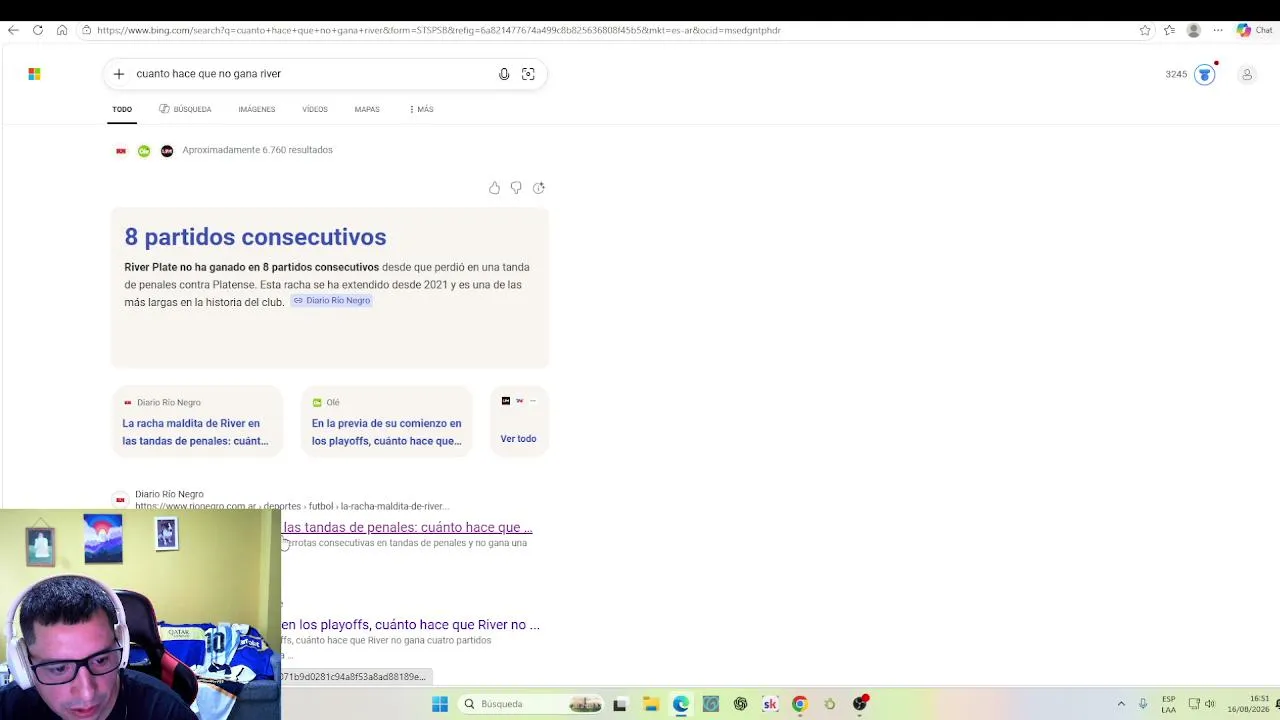Viewport: 1280px width, 720px height.
Task: Click the ESP LAA language indicator
Action: 1168,704
